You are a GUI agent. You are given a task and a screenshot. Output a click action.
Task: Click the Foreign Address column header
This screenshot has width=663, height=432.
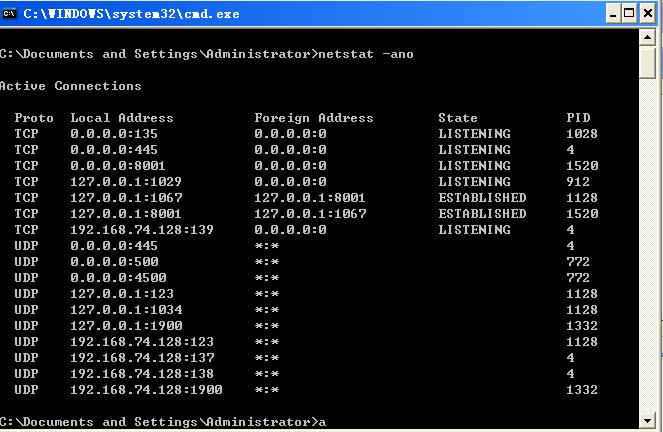(314, 118)
